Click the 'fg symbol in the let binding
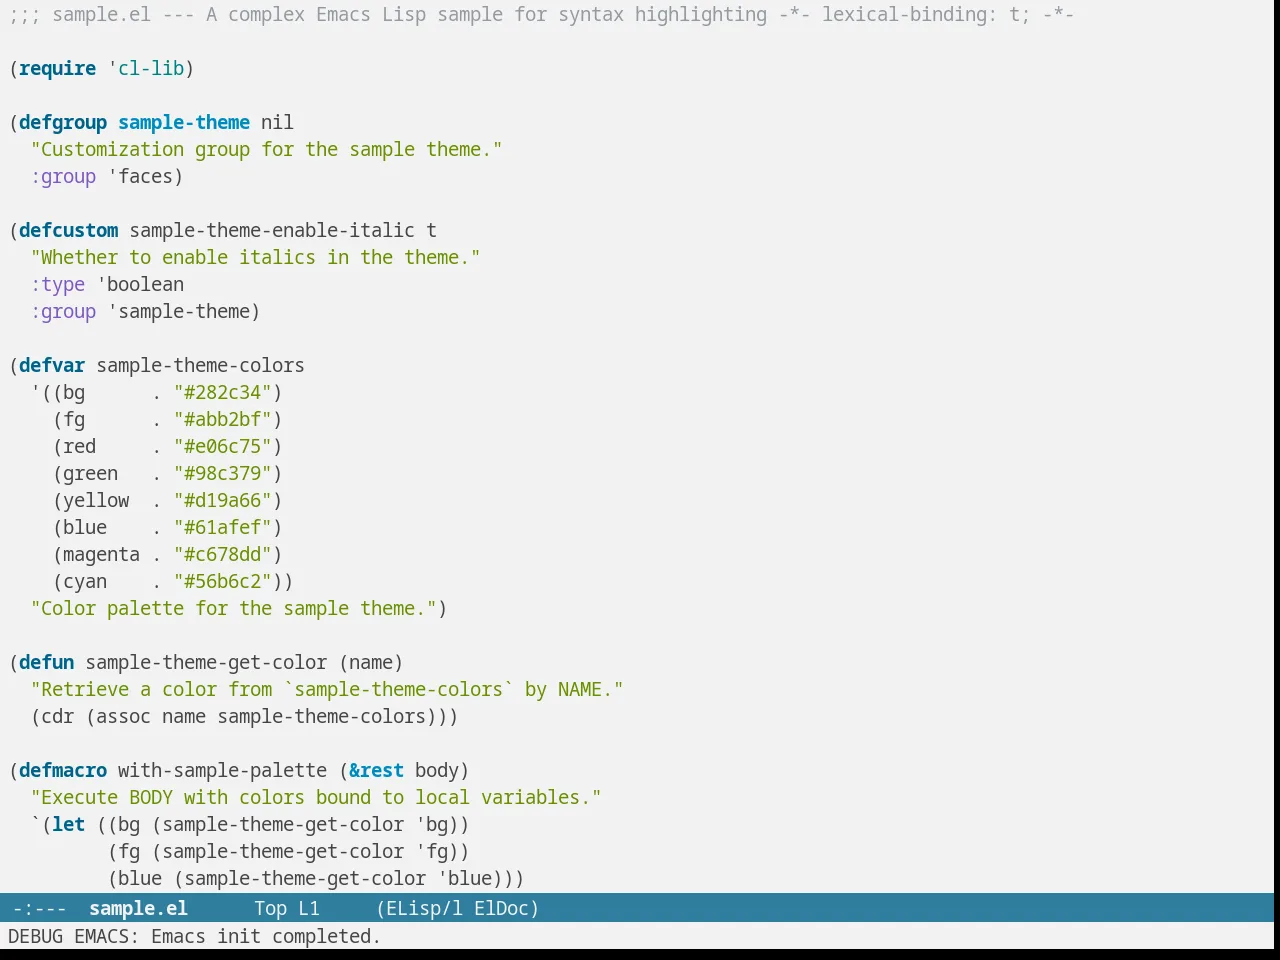This screenshot has height=960, width=1280. click(432, 851)
